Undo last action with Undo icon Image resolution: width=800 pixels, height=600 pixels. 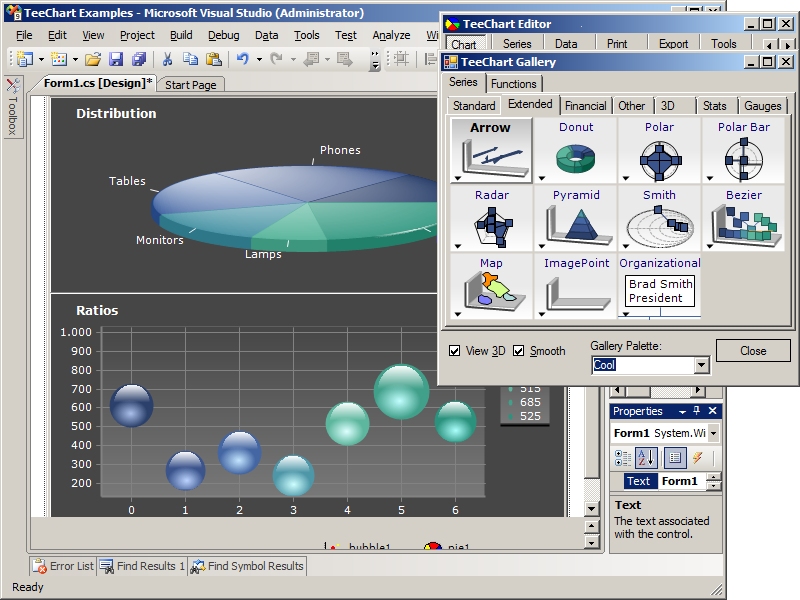pyautogui.click(x=242, y=59)
